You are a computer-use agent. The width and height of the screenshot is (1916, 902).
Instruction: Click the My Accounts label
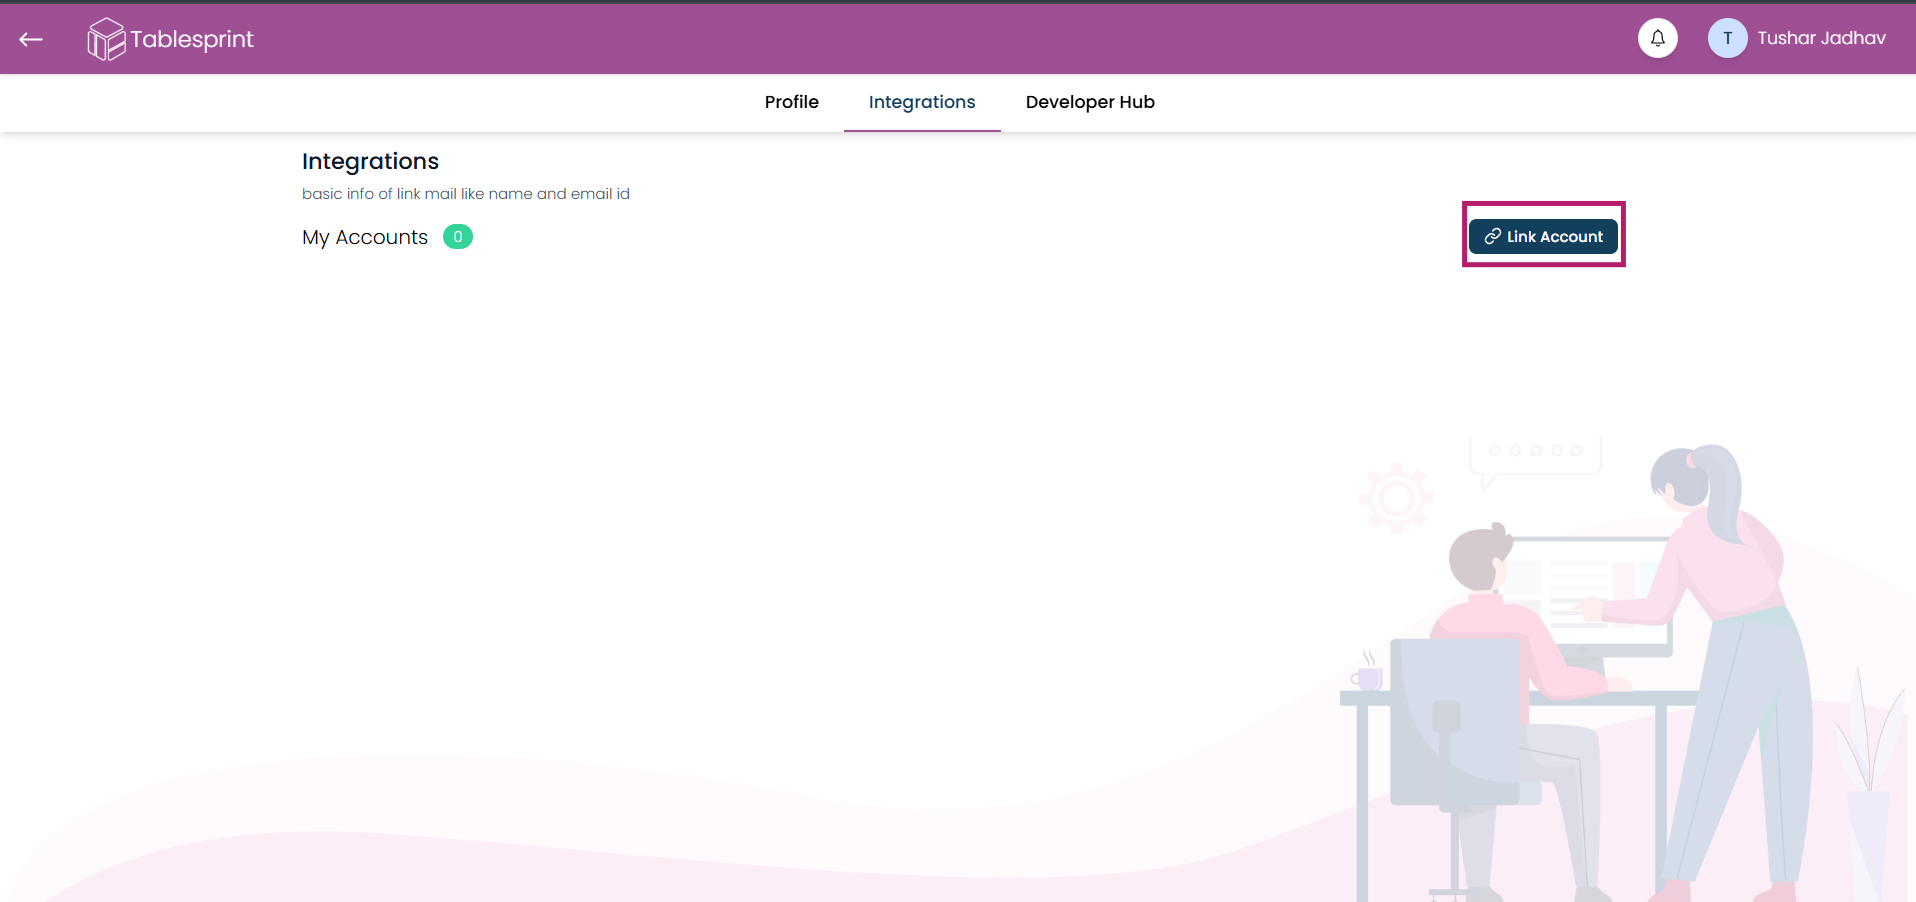[365, 237]
